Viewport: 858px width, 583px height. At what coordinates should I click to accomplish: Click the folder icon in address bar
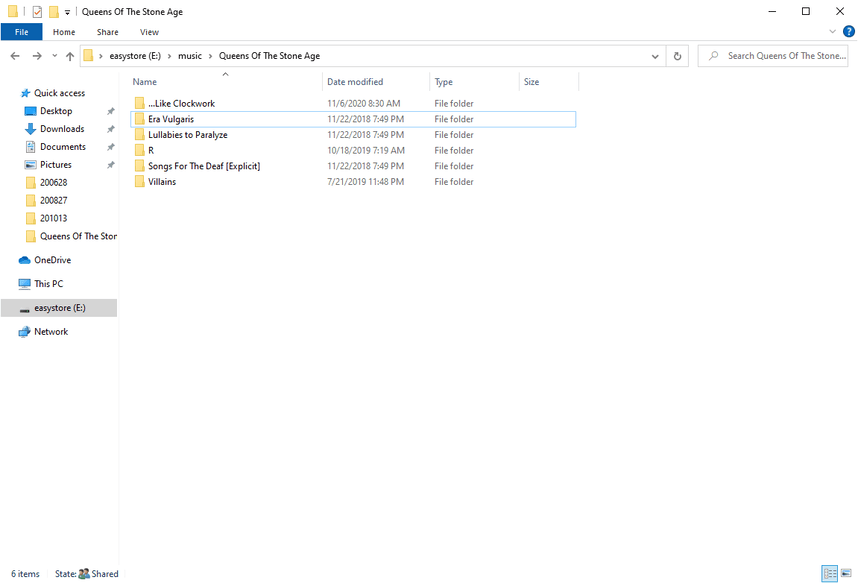click(x=88, y=55)
